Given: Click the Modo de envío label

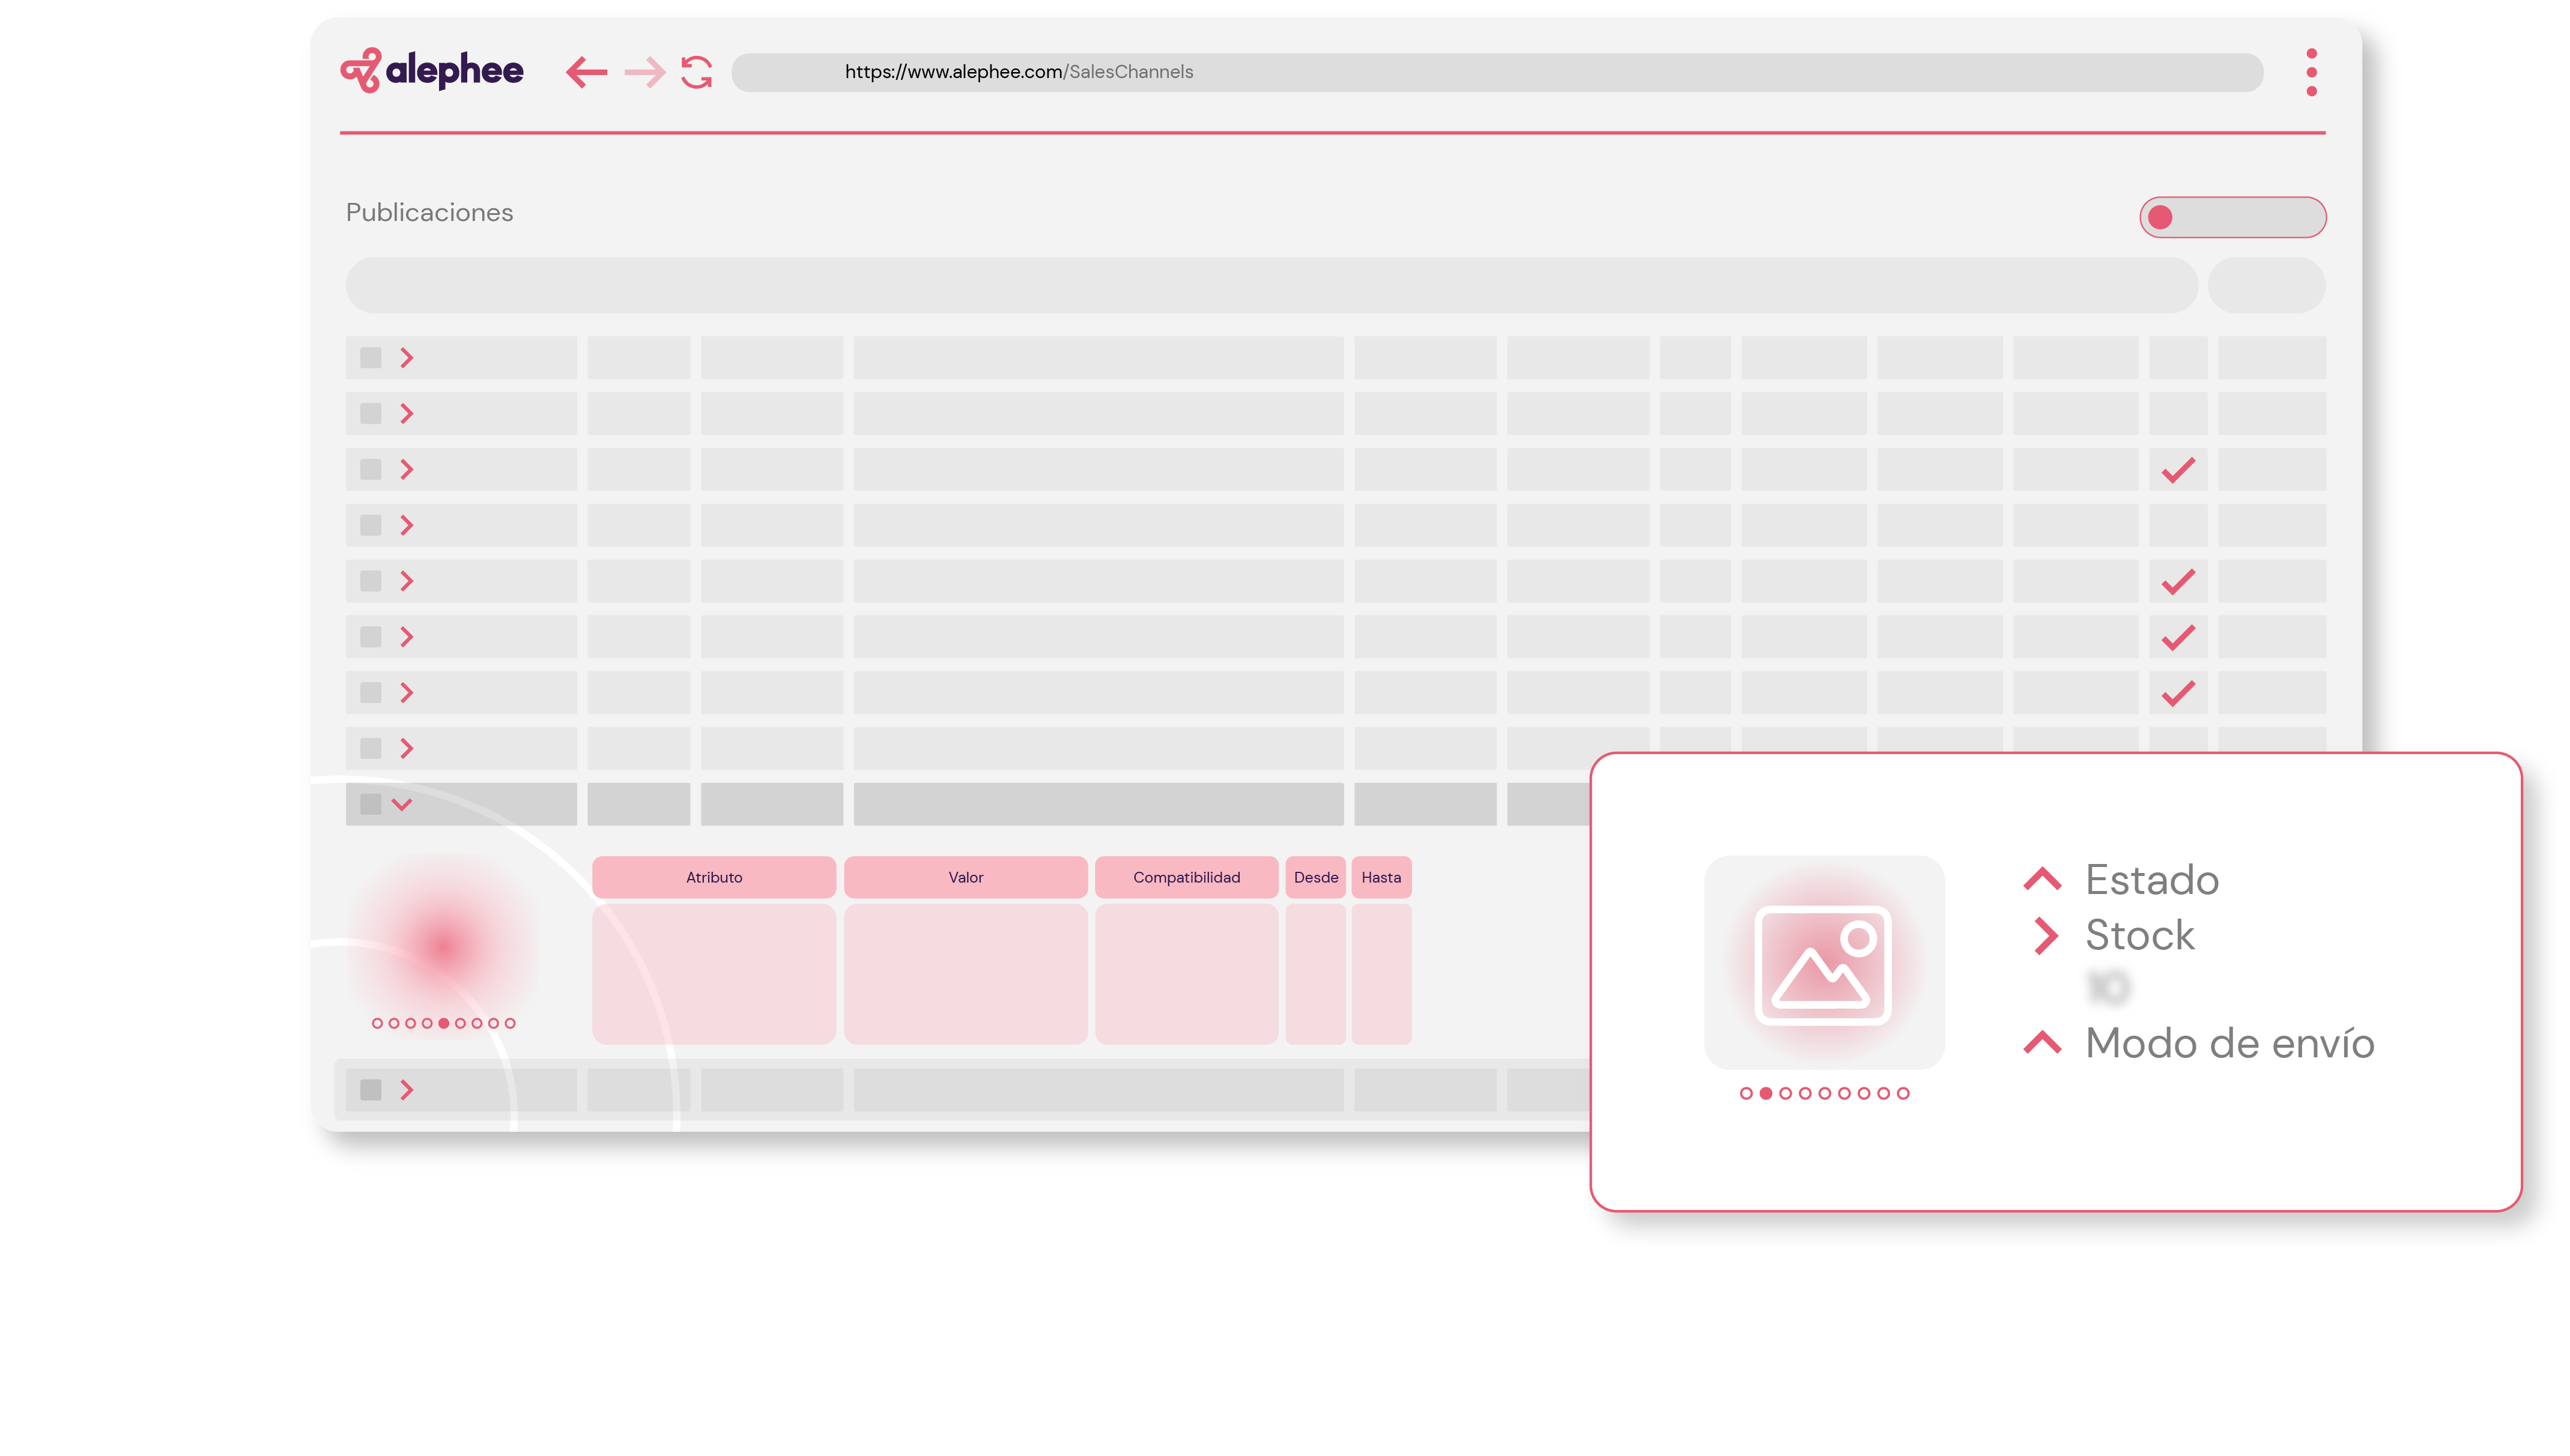Looking at the screenshot, I should pos(2230,1043).
